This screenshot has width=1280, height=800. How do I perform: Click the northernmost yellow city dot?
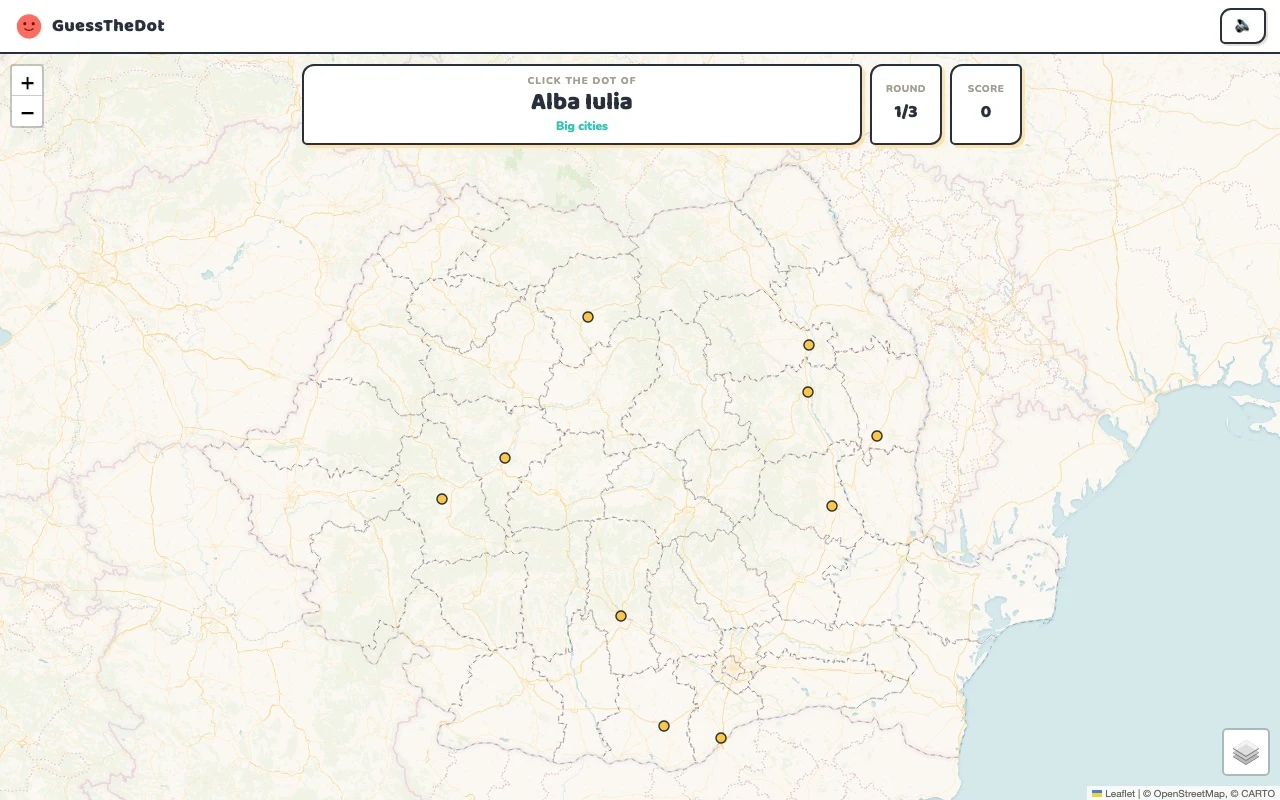(x=588, y=317)
